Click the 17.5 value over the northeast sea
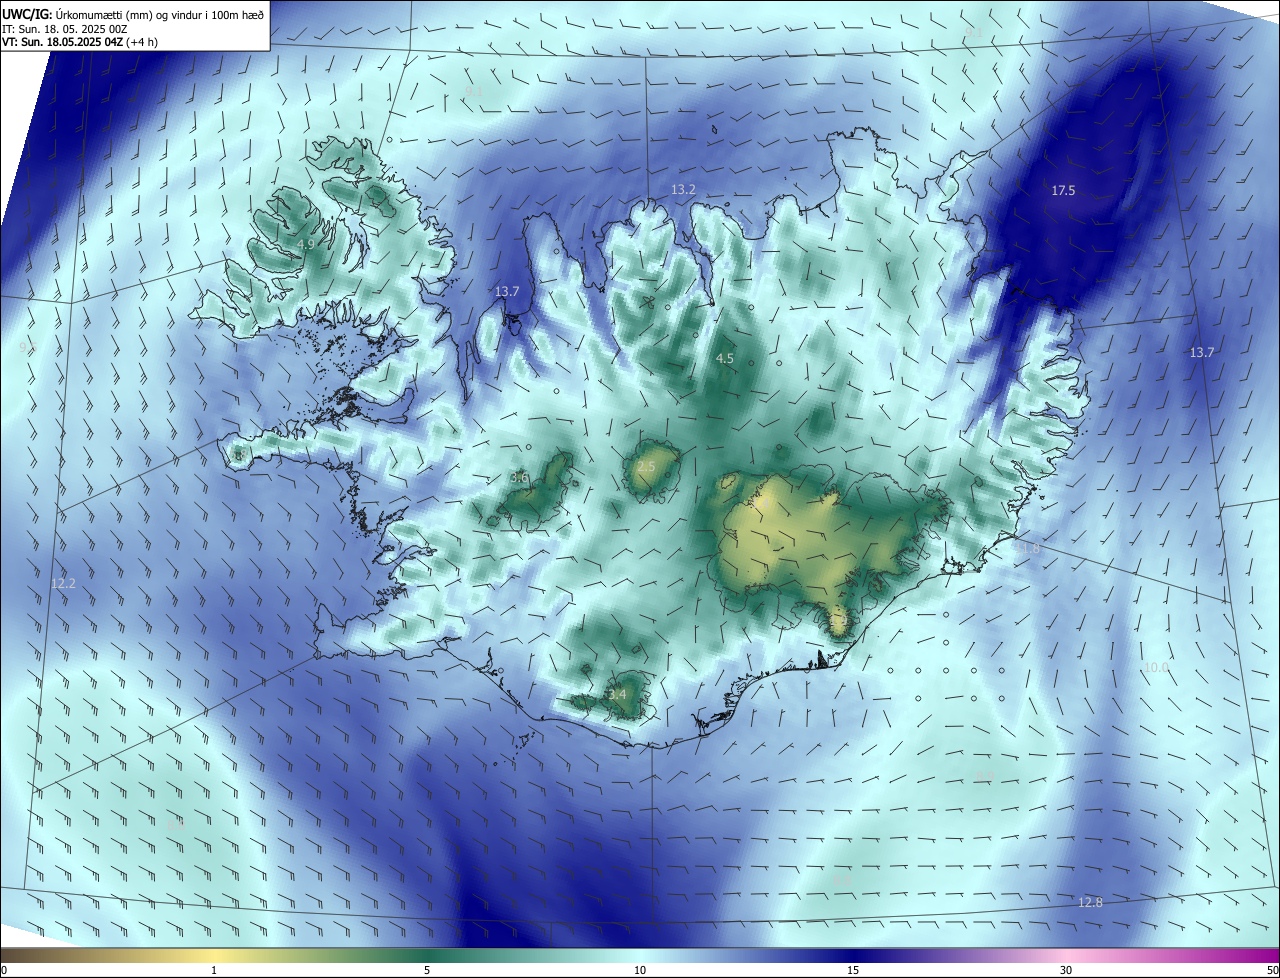Viewport: 1280px width, 978px height. (x=1063, y=190)
